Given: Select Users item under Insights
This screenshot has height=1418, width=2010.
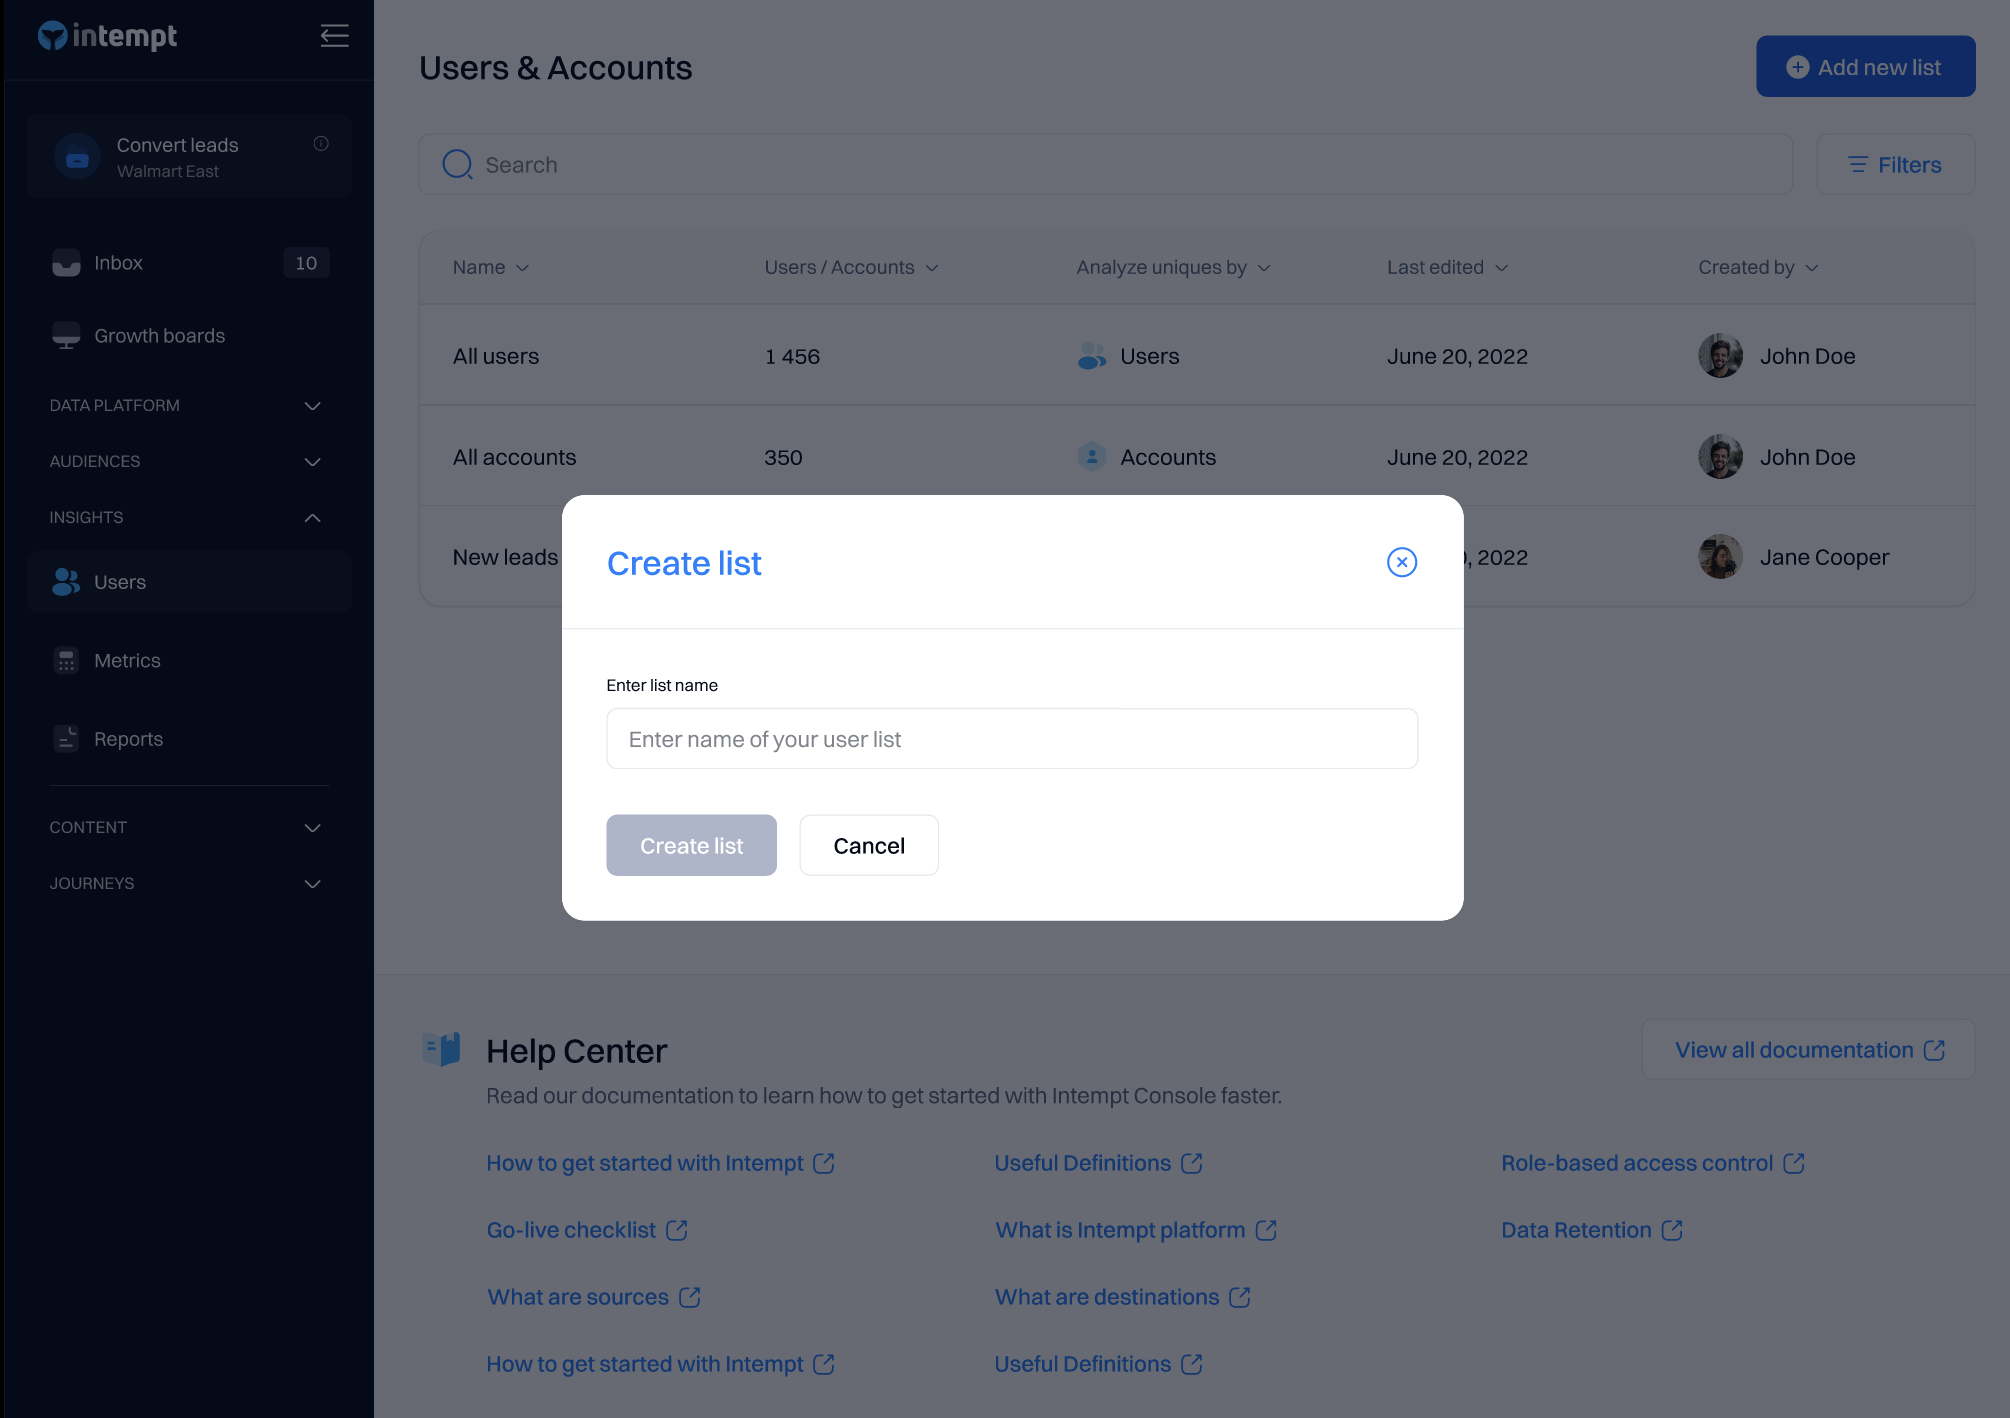Looking at the screenshot, I should 120,582.
